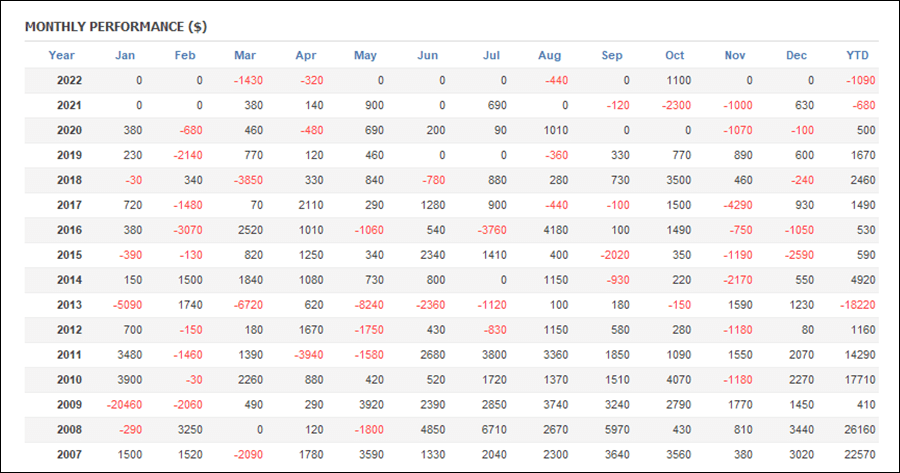Click the Jun column header
This screenshot has width=900, height=473.
(x=427, y=55)
